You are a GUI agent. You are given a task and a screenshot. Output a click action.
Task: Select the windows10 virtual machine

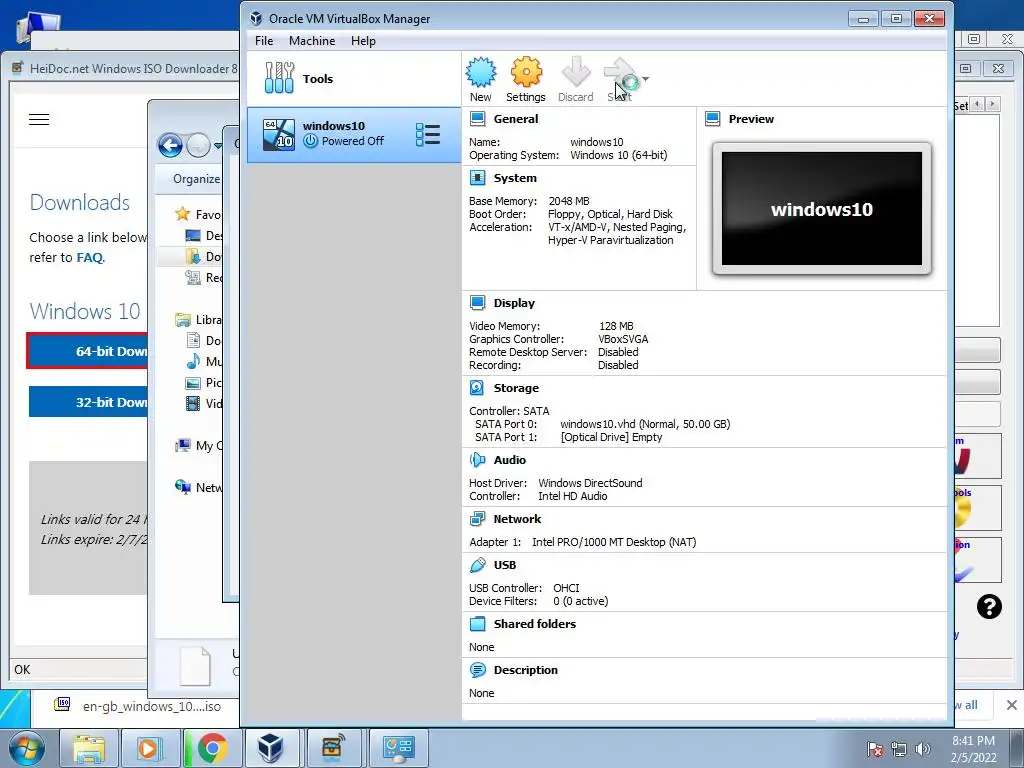point(353,135)
